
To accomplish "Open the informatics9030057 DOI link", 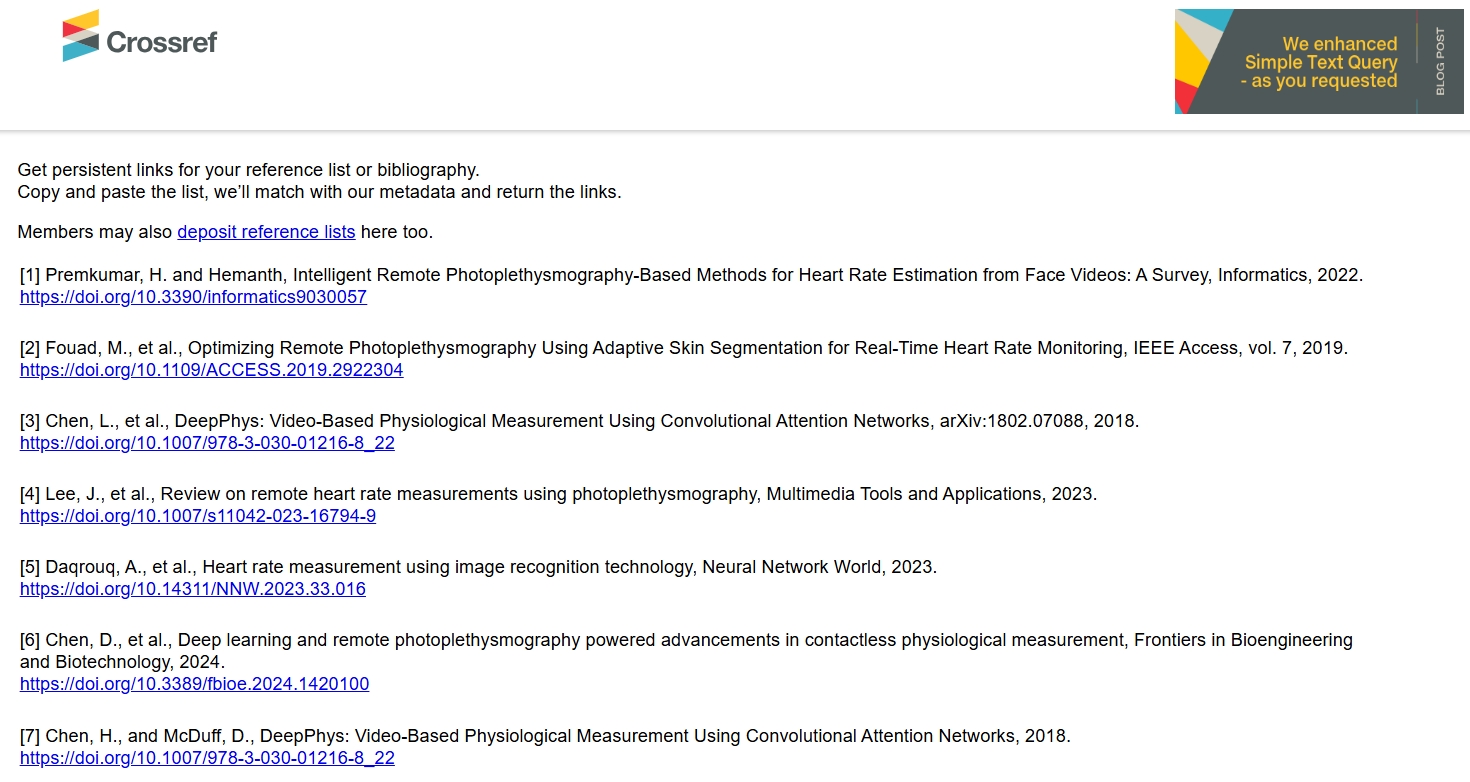I will tap(193, 297).
